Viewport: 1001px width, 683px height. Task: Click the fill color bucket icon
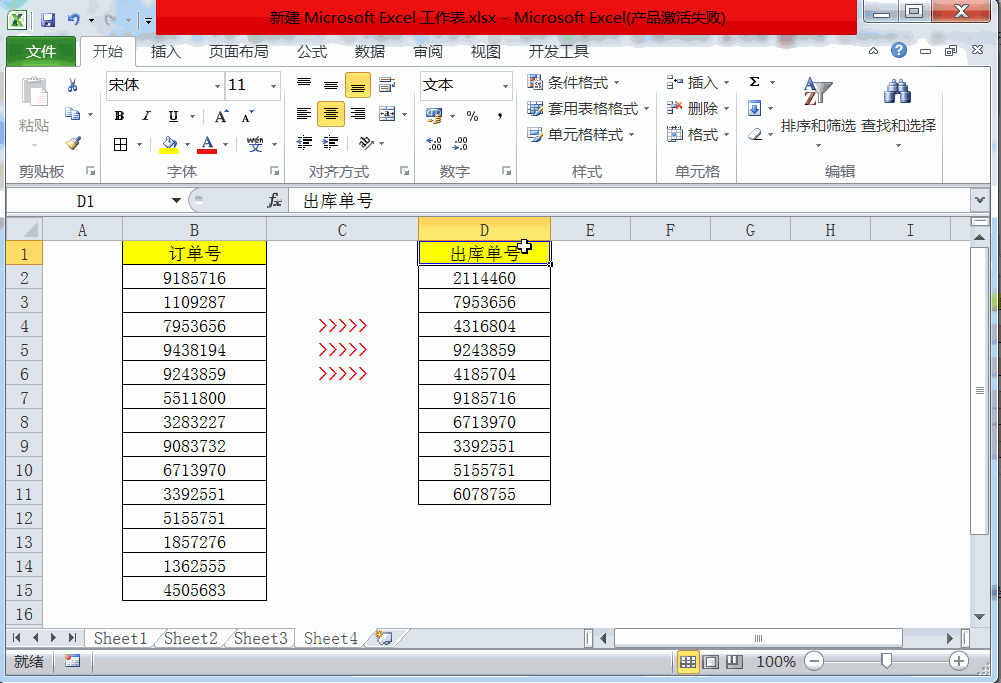tap(169, 144)
